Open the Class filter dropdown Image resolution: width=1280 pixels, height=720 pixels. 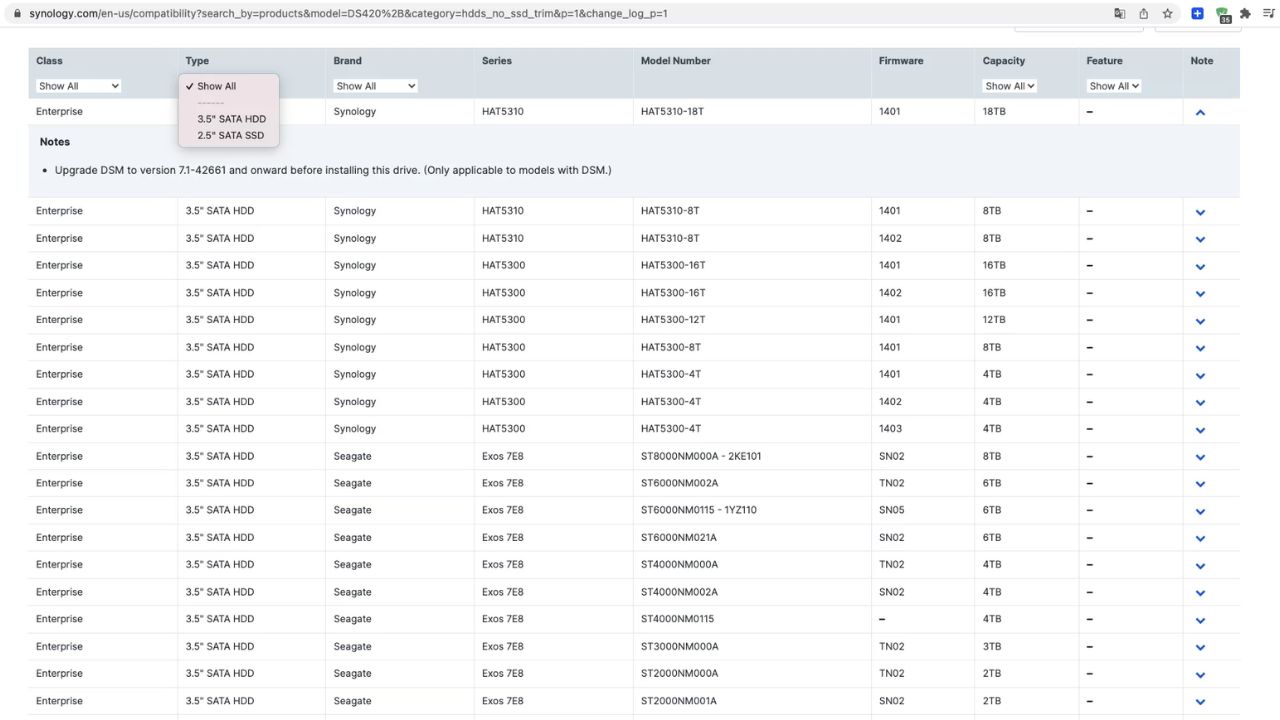(x=78, y=85)
